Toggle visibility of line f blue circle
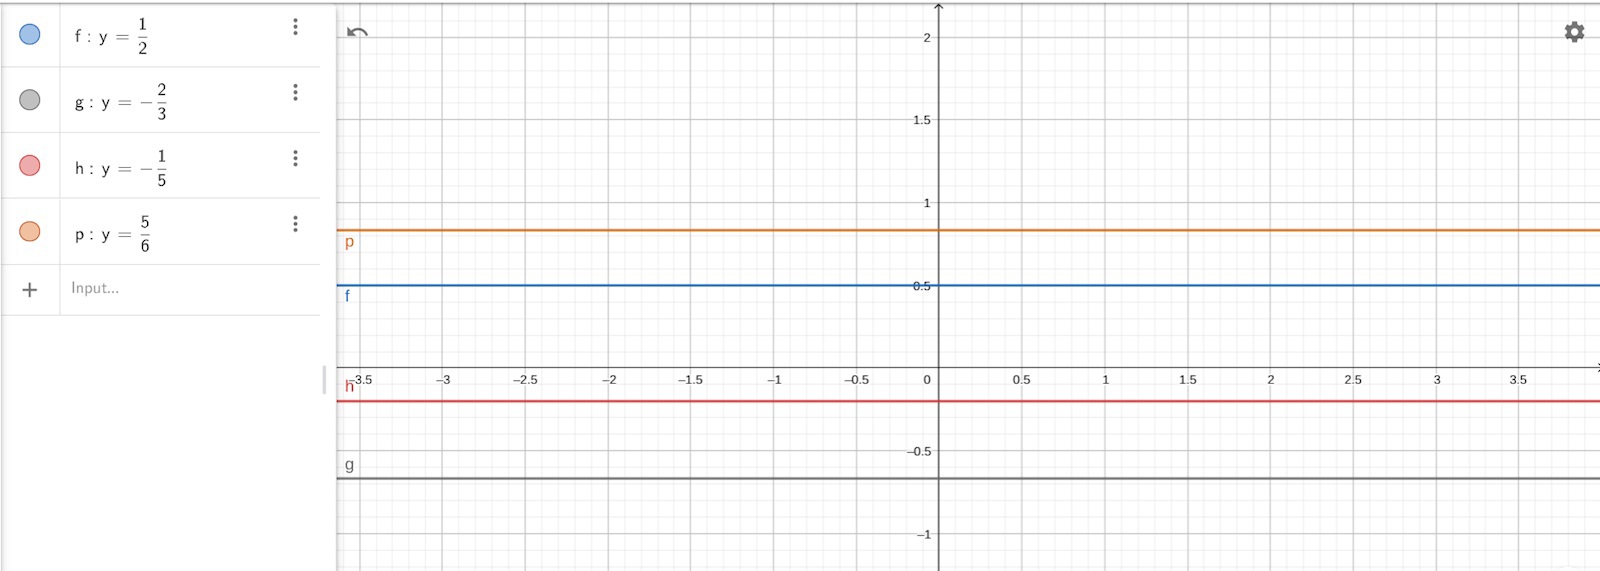The width and height of the screenshot is (1600, 571). click(30, 34)
